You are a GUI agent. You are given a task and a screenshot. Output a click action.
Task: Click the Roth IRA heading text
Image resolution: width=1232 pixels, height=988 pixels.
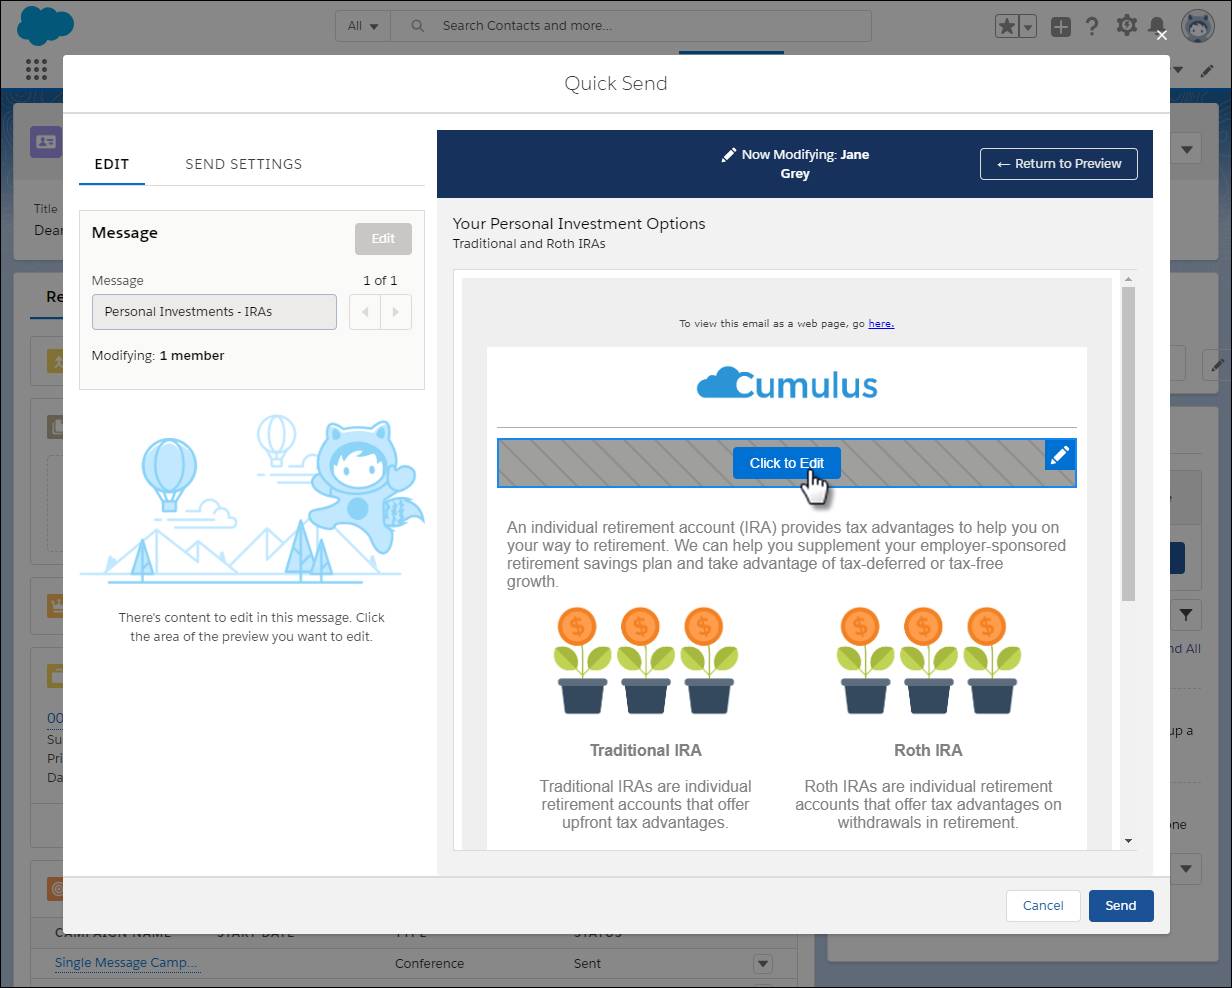[x=928, y=750]
